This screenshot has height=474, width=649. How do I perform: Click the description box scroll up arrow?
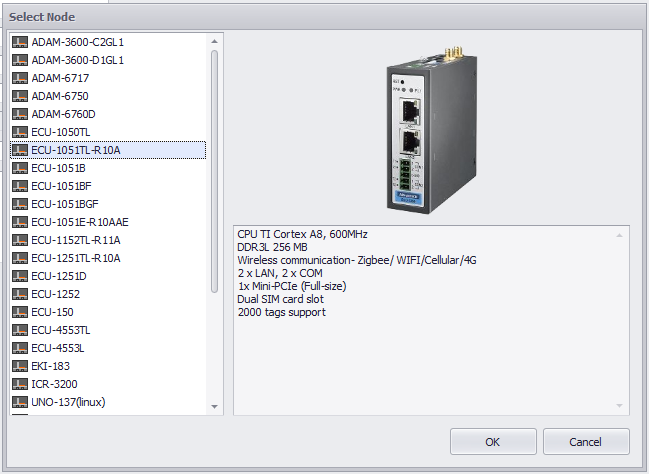click(x=619, y=235)
